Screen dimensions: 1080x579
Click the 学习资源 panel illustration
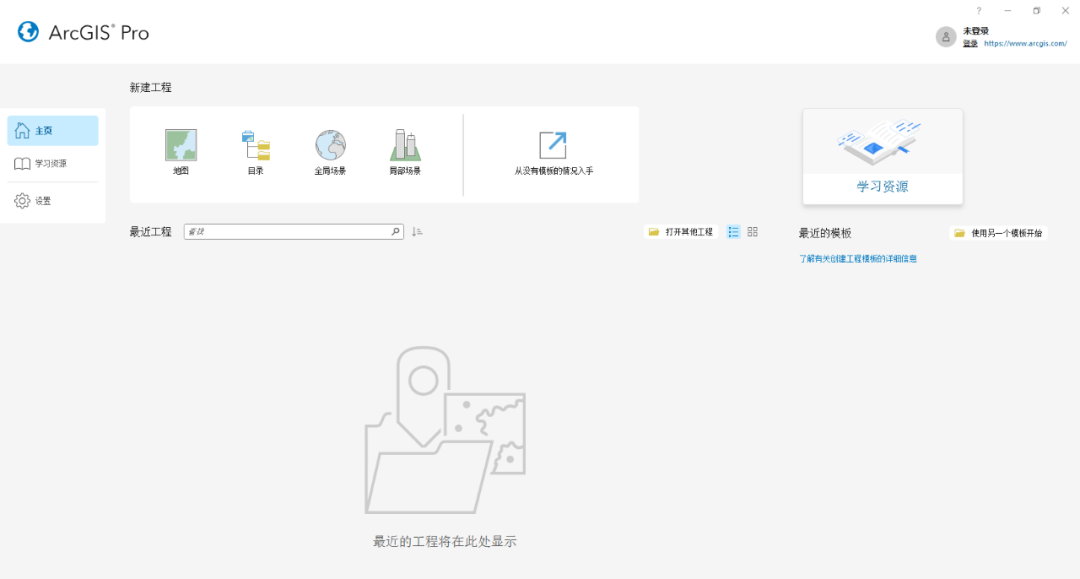tap(882, 145)
